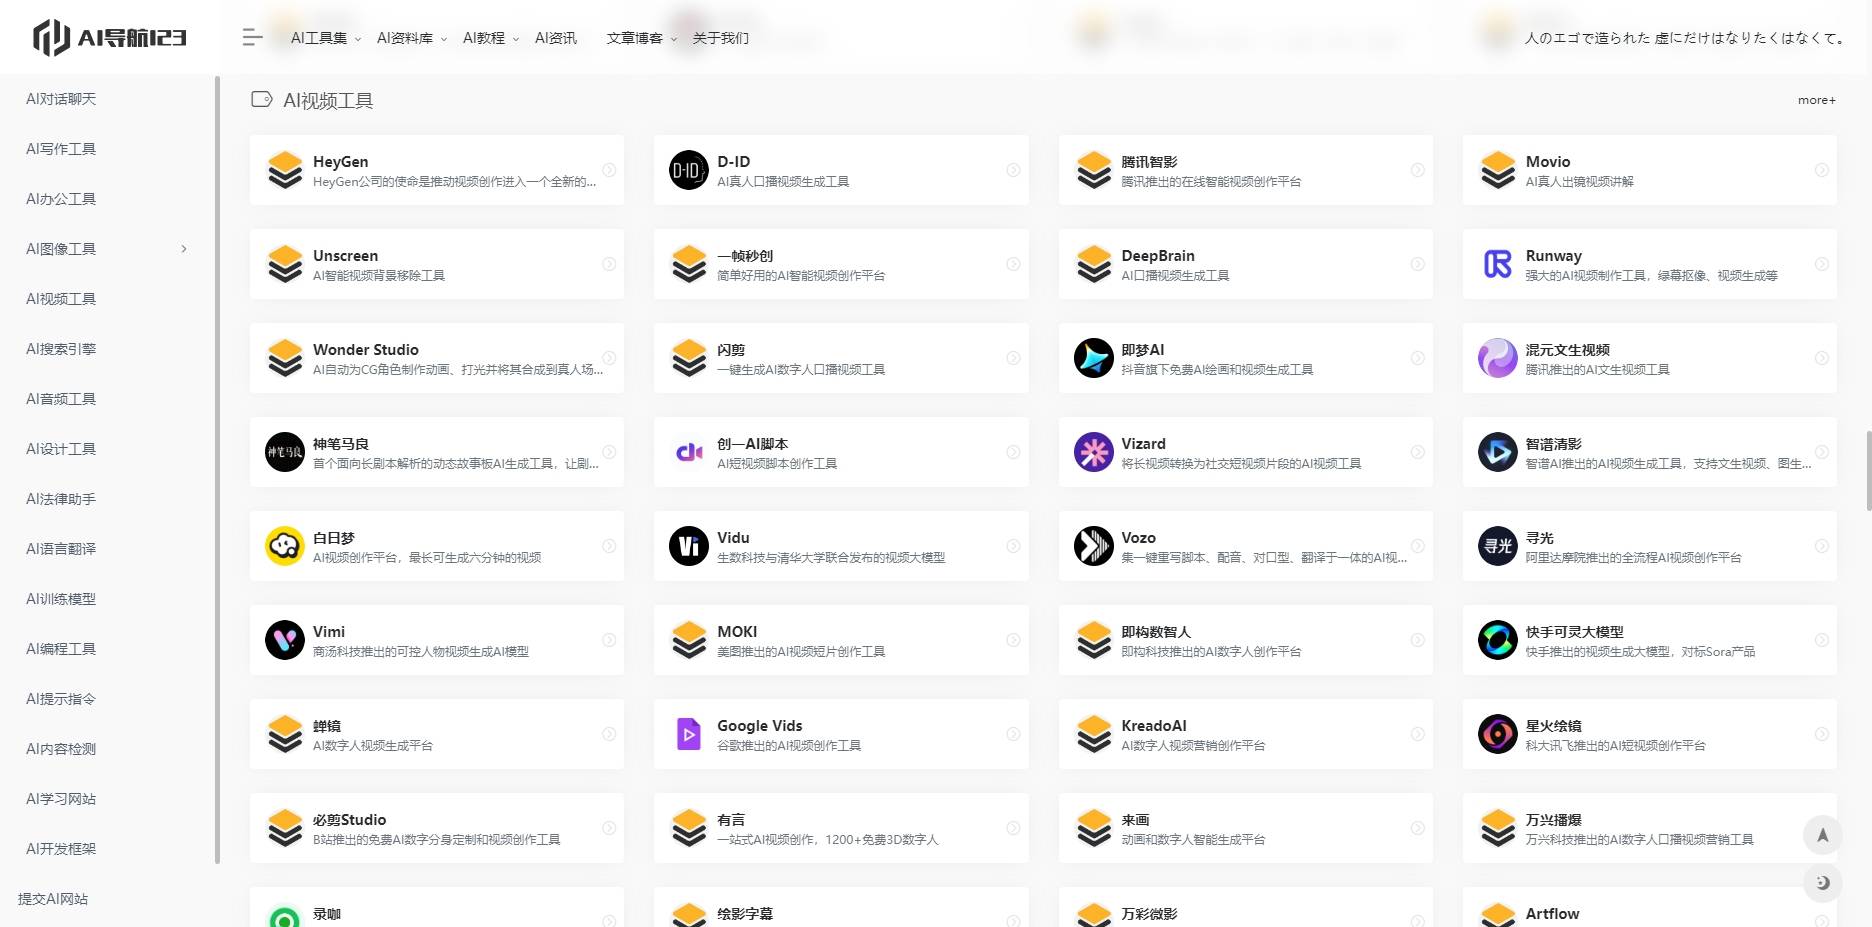Screen dimensions: 1872x927
Task: Click the page vertical scrollbar
Action: coord(1868,471)
